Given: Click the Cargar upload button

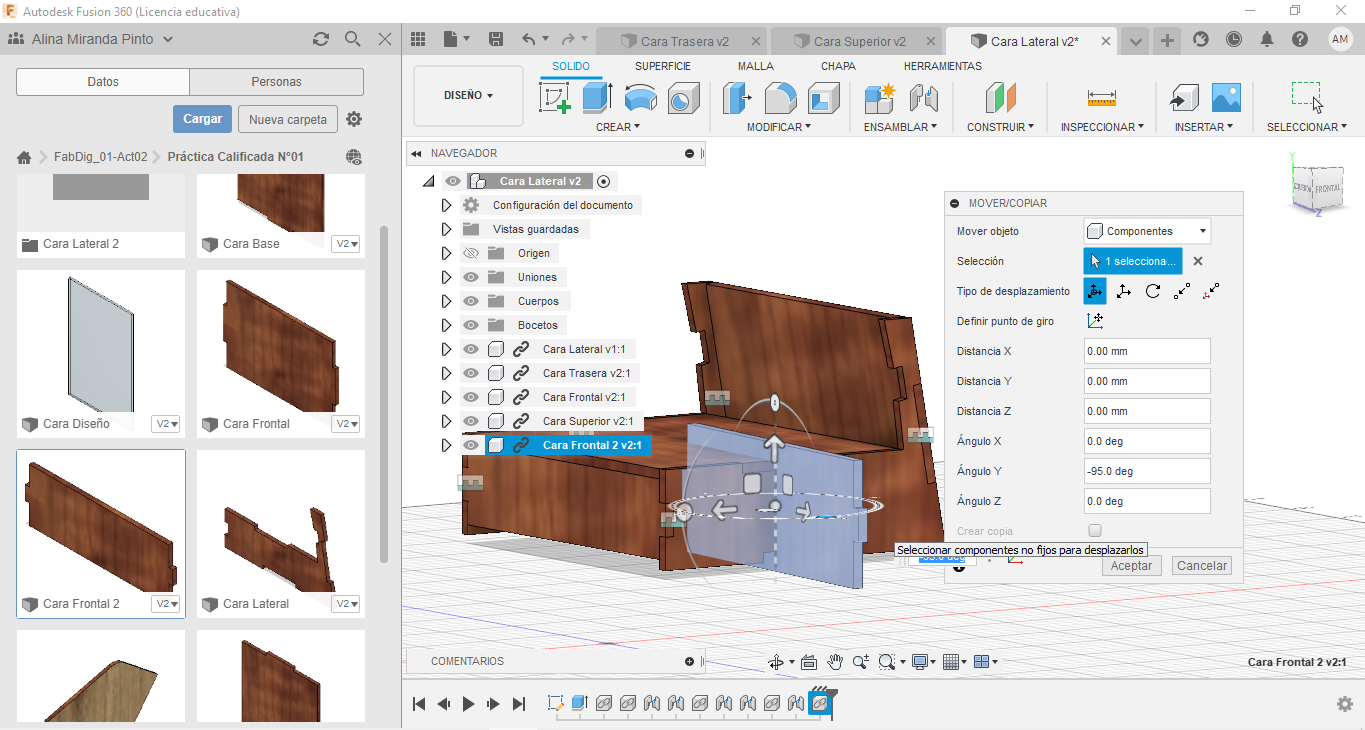Looking at the screenshot, I should [x=202, y=119].
